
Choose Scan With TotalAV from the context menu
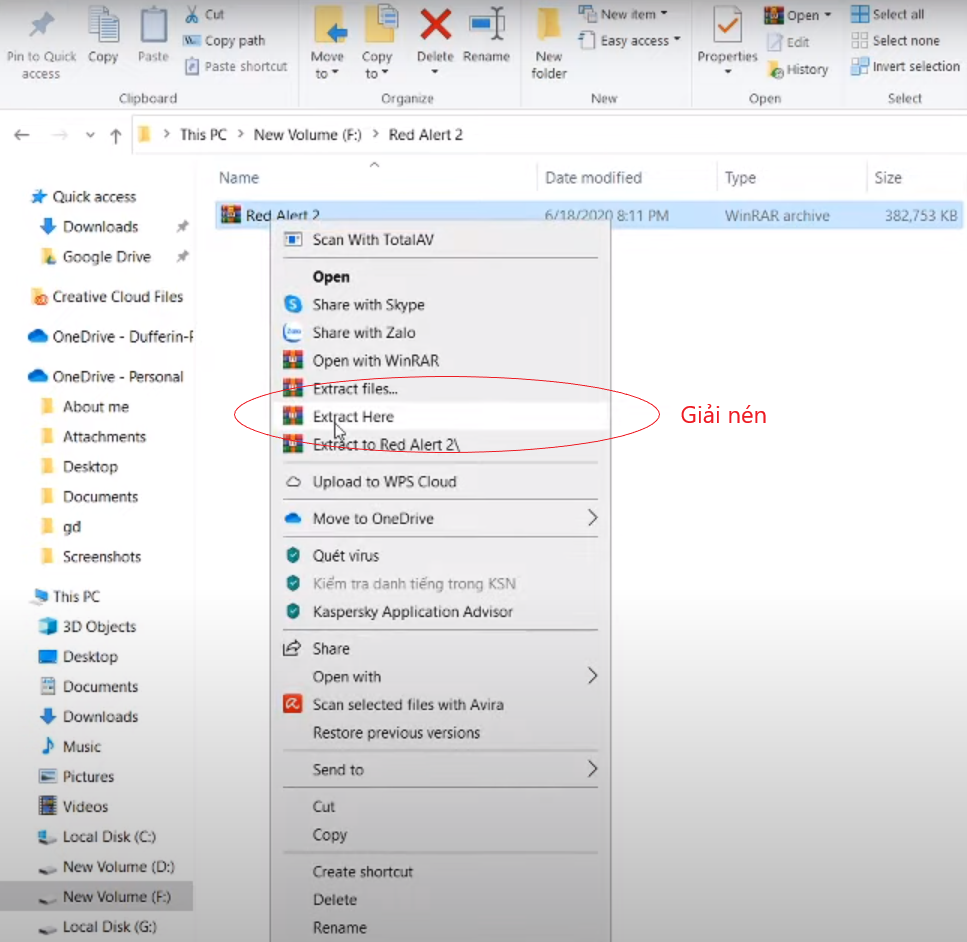point(440,239)
